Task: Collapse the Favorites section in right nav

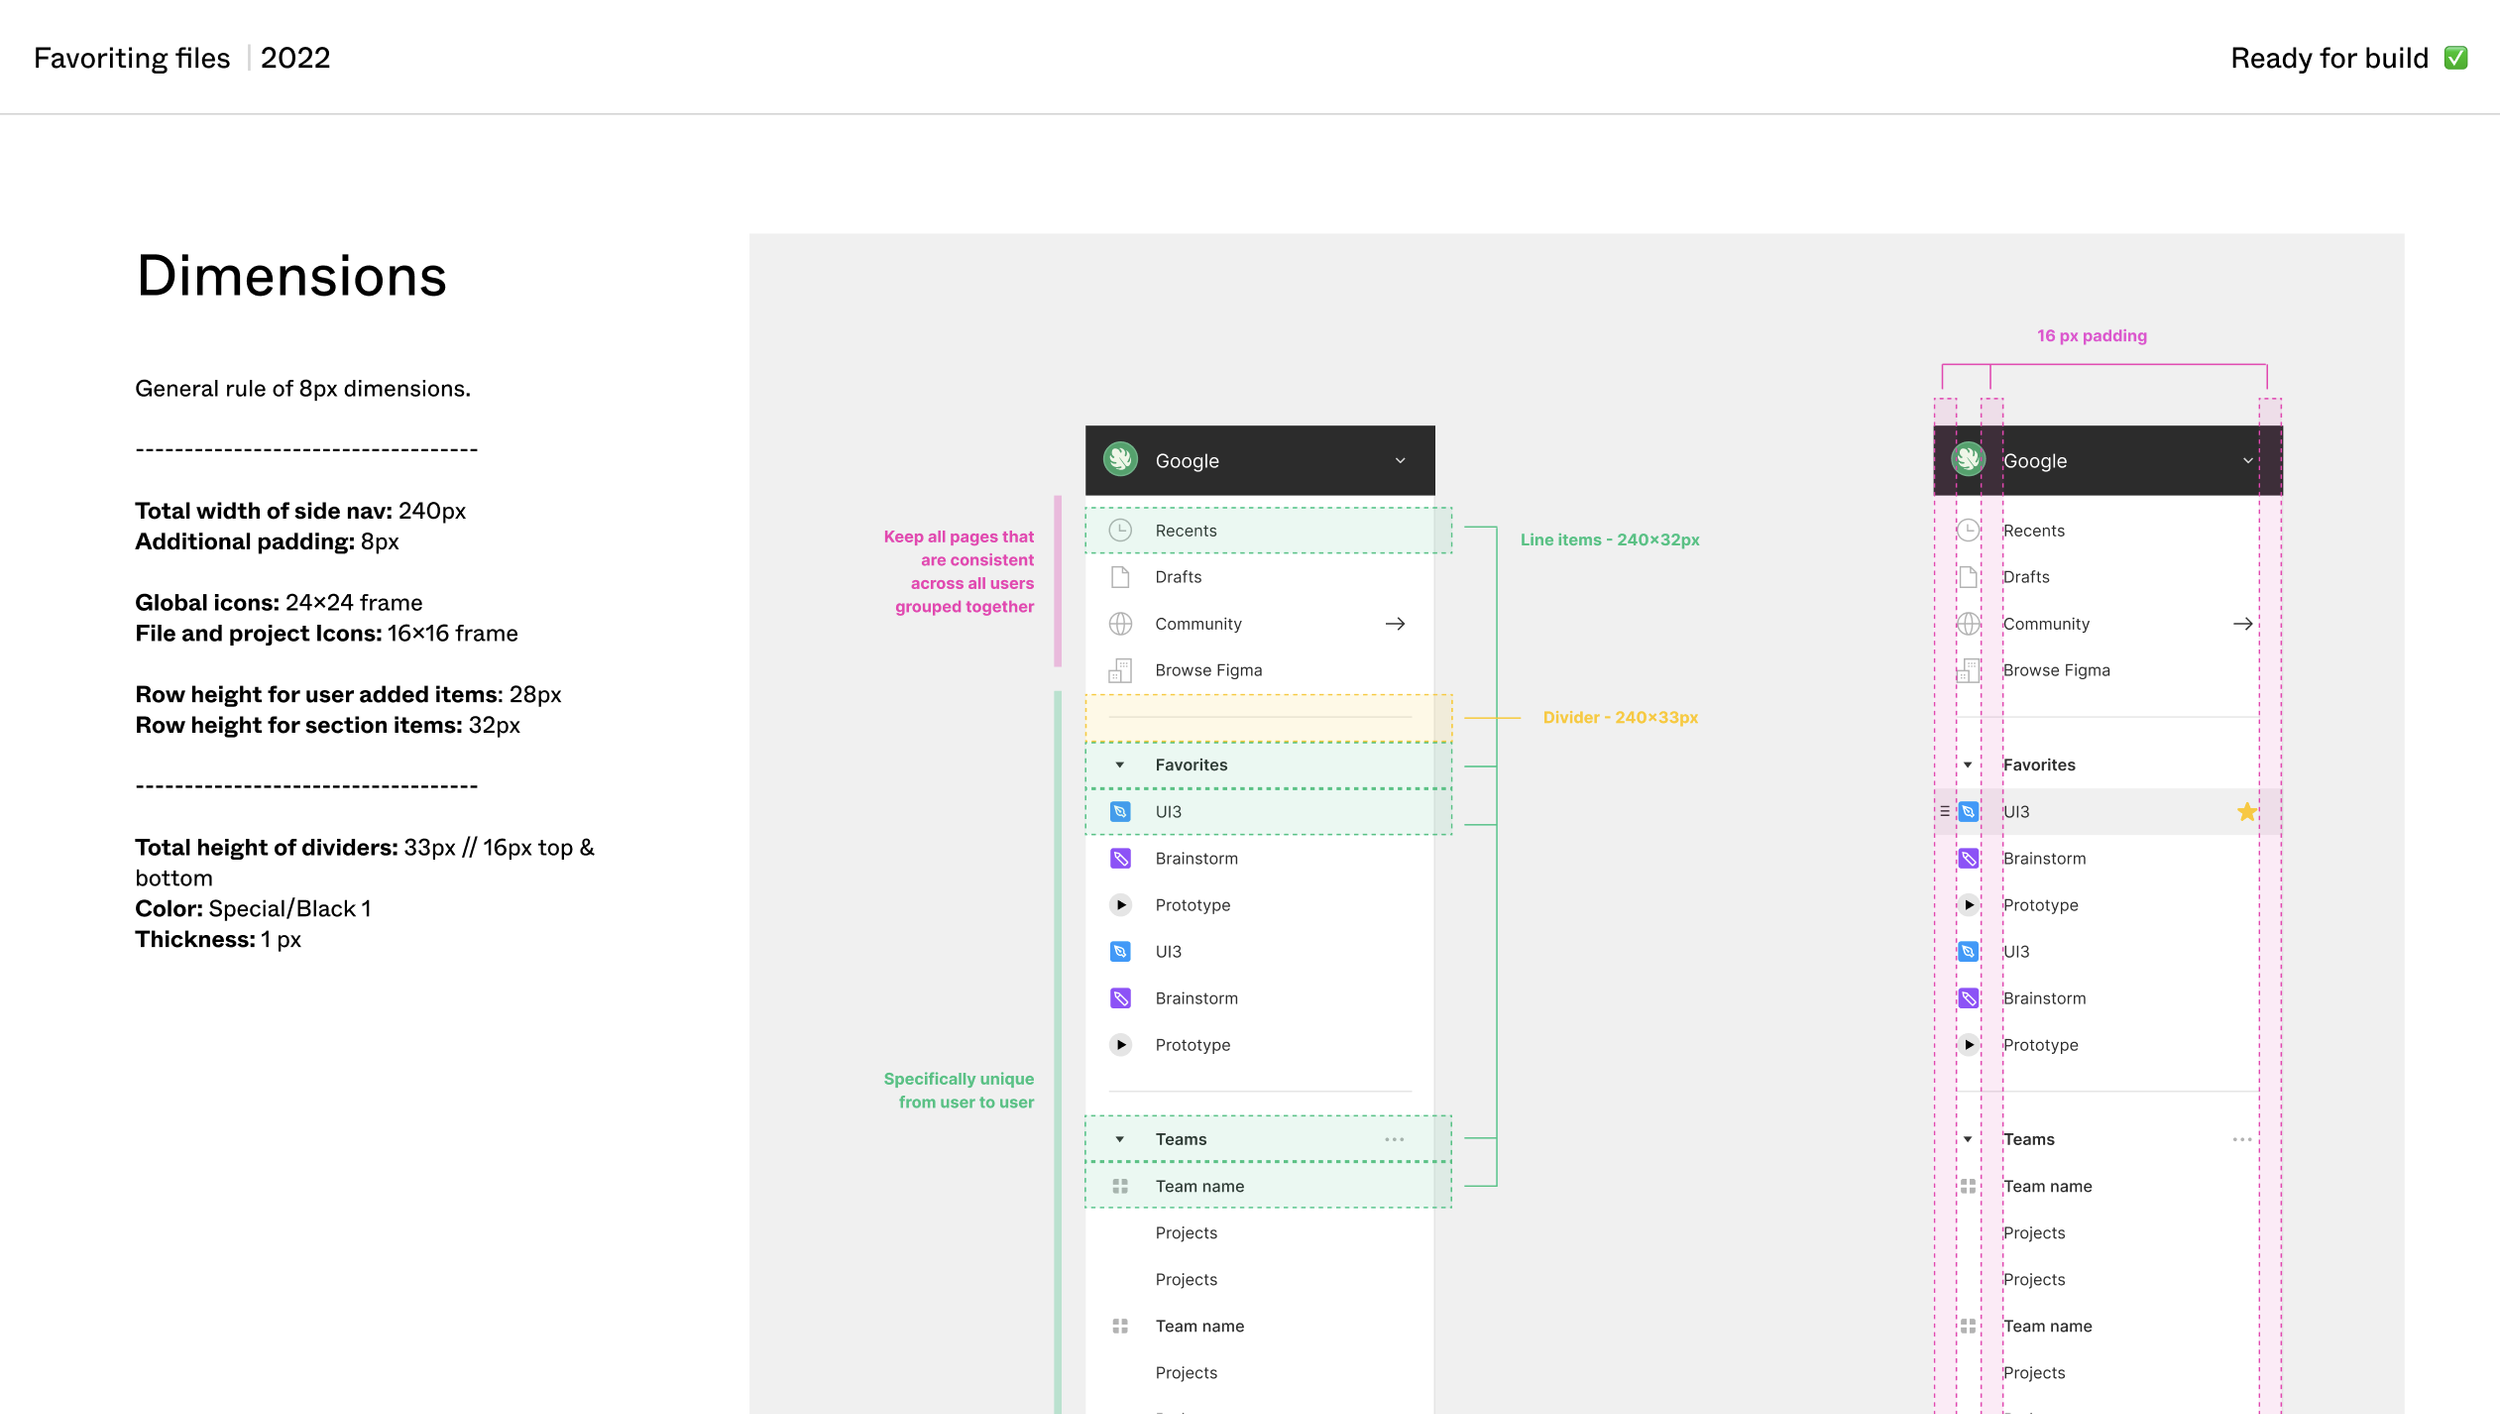Action: [x=1968, y=765]
